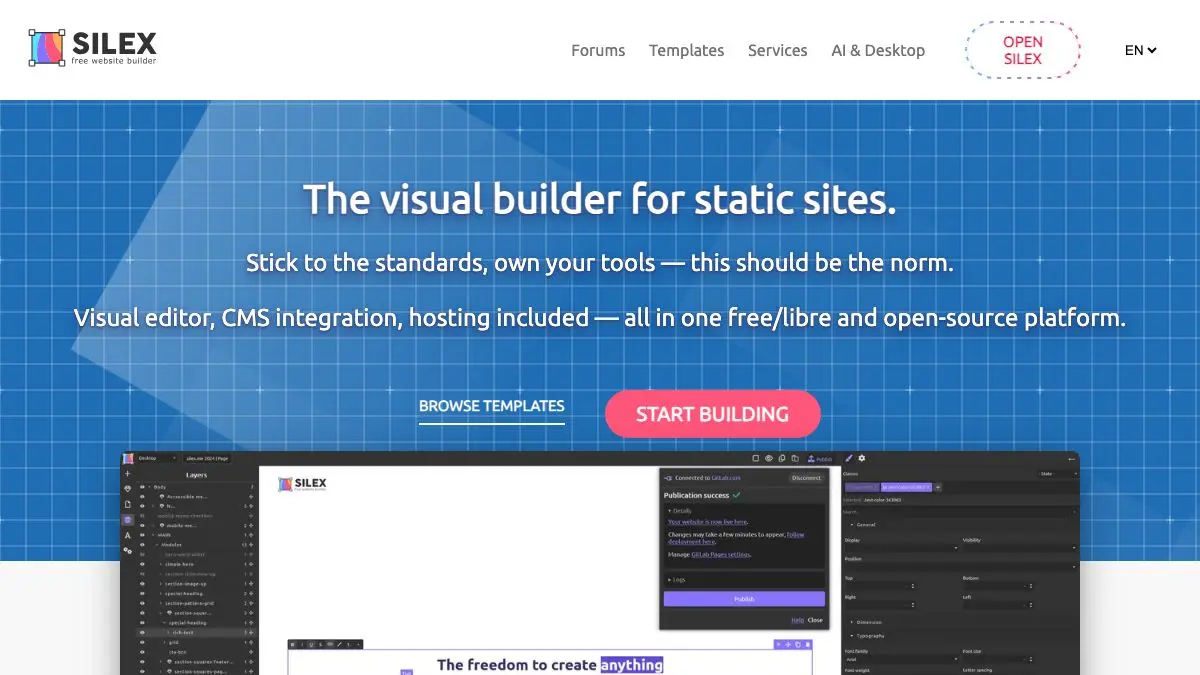Click the OPEN SILEX button
Screen dimensions: 1200x675
1023,50
